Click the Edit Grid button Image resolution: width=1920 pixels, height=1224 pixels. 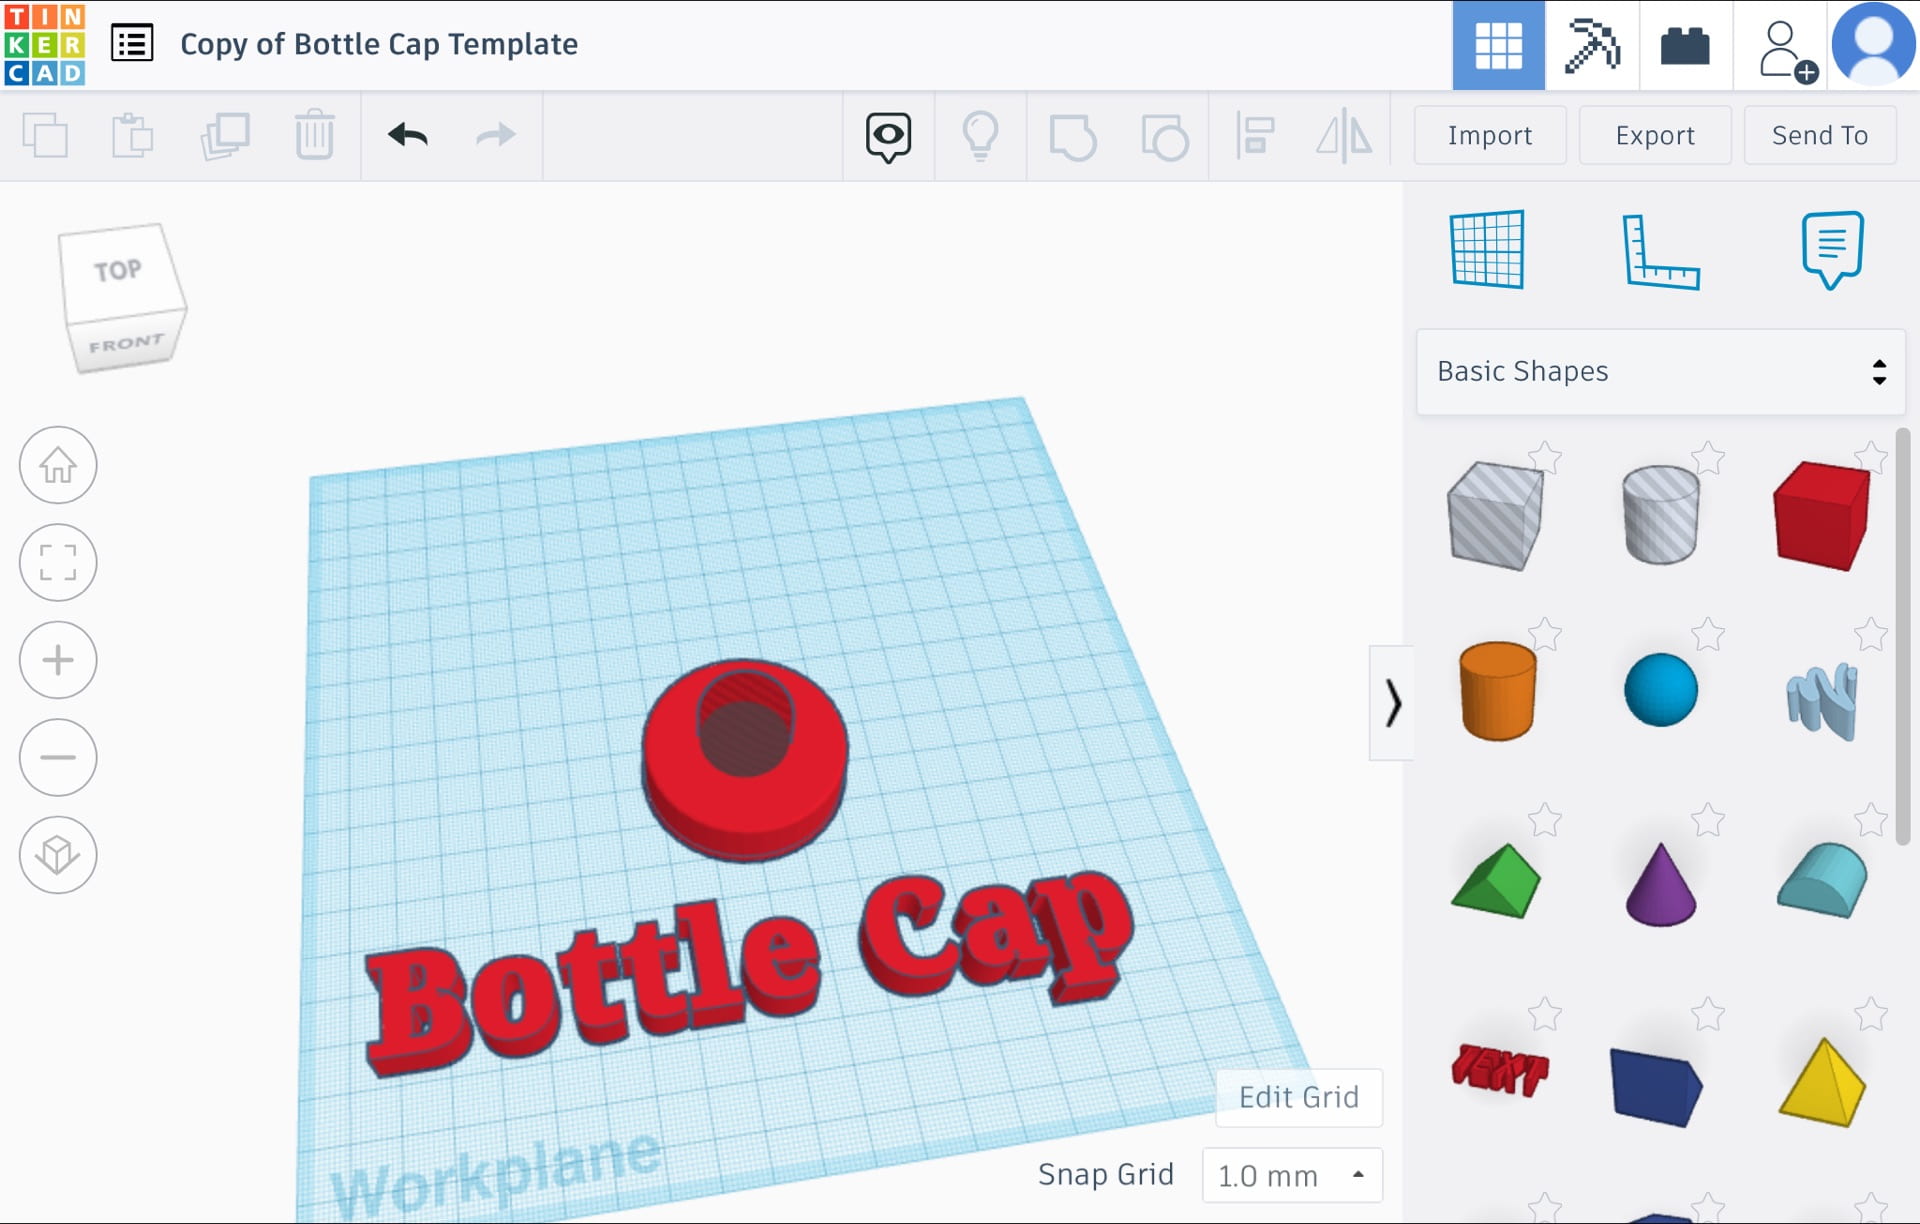1299,1097
